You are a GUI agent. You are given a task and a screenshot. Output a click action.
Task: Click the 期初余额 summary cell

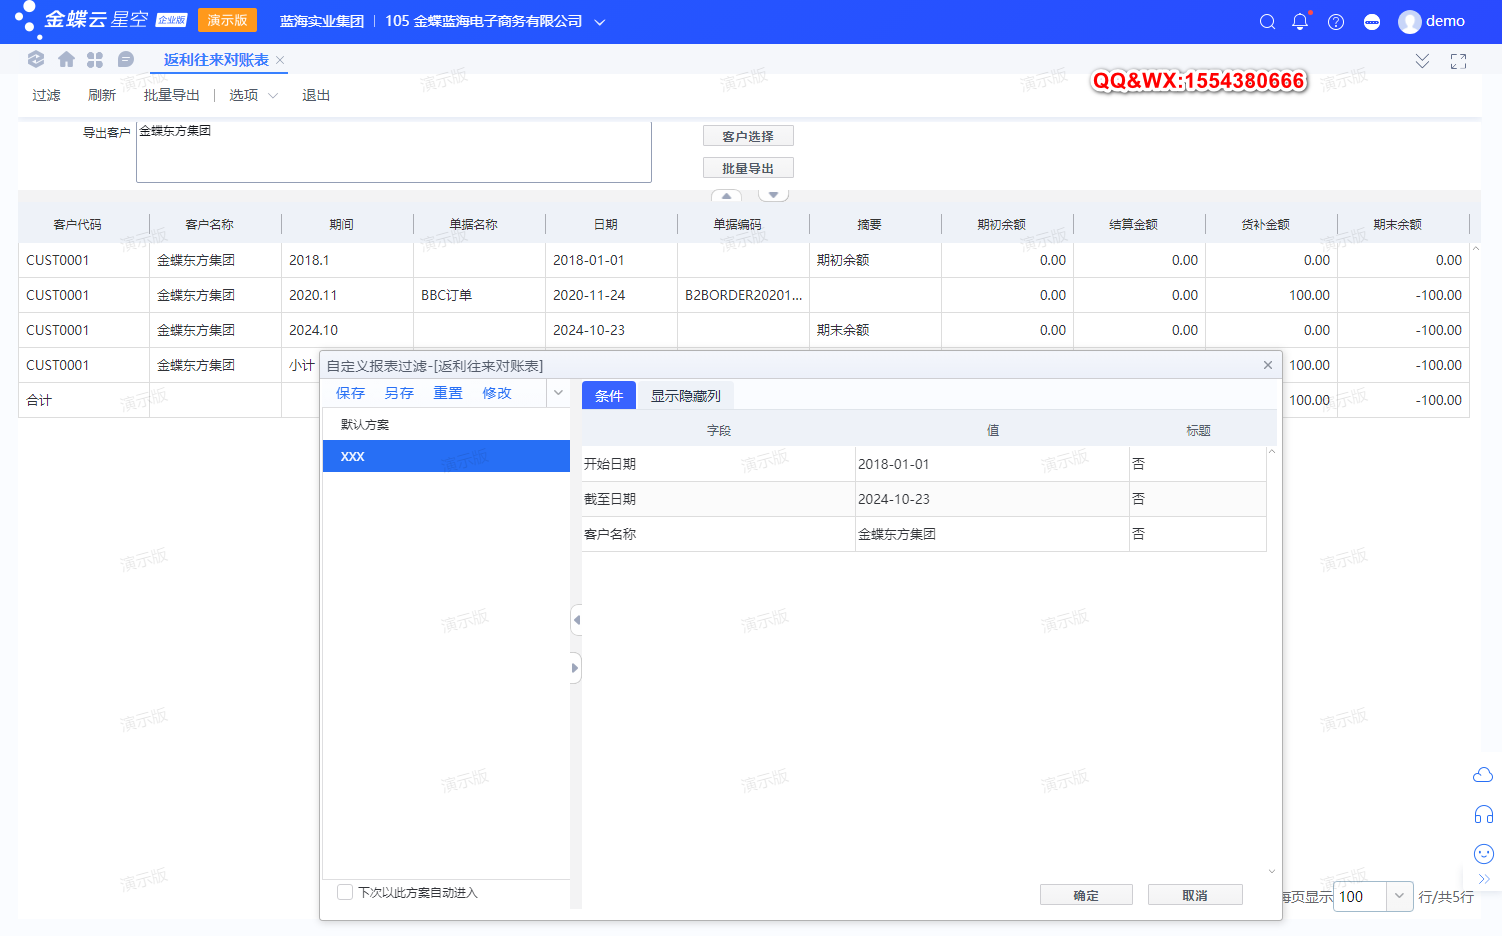point(875,260)
